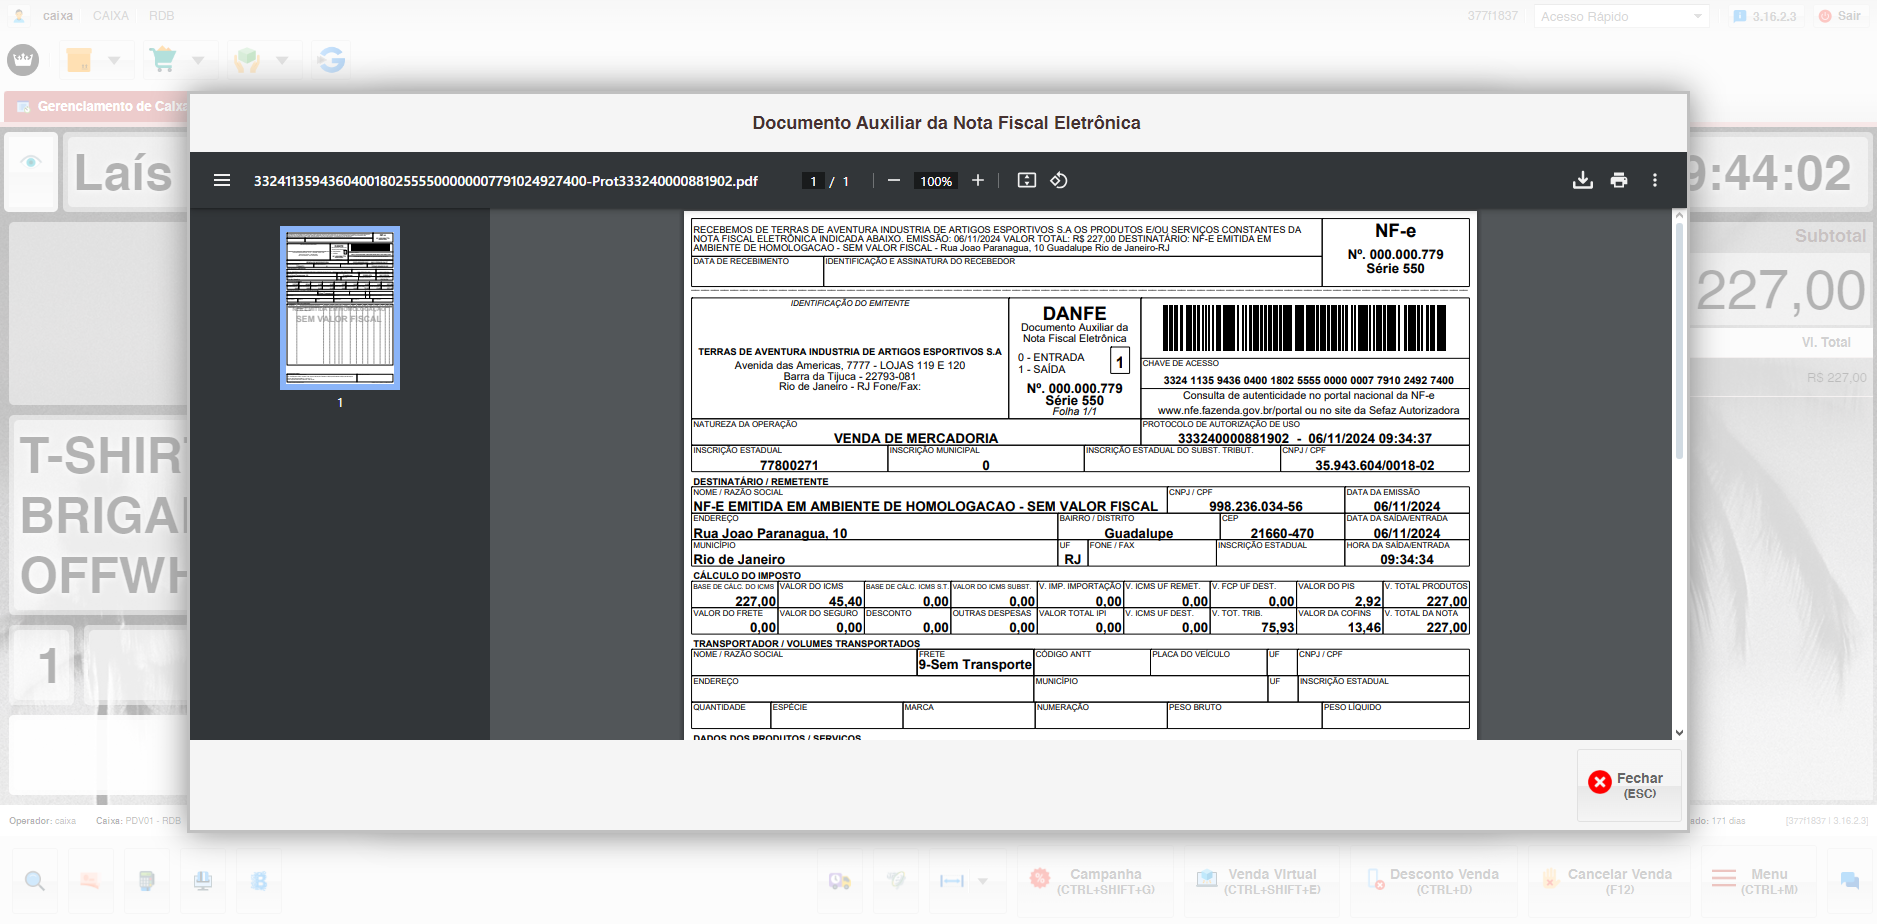Viewport: 1877px width, 924px height.
Task: Print the DANFE document
Action: 1618,181
